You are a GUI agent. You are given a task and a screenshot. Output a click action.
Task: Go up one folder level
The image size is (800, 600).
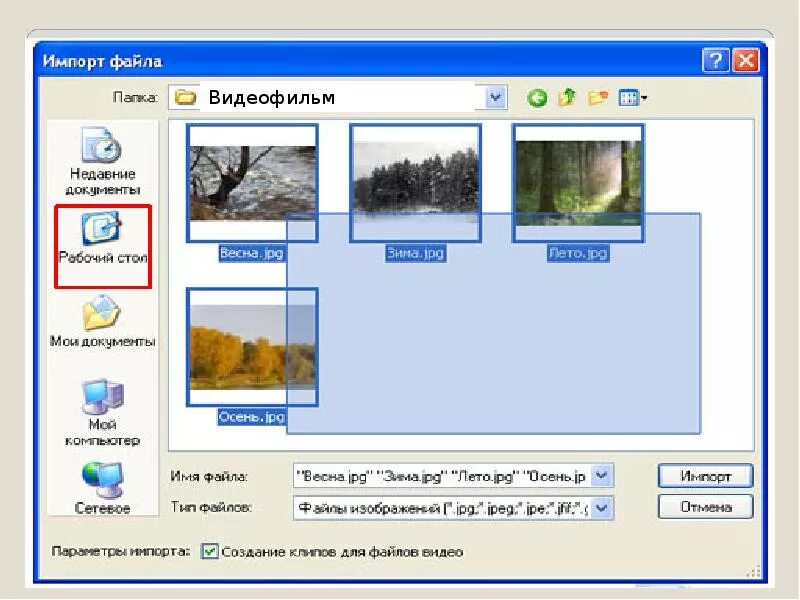click(567, 97)
